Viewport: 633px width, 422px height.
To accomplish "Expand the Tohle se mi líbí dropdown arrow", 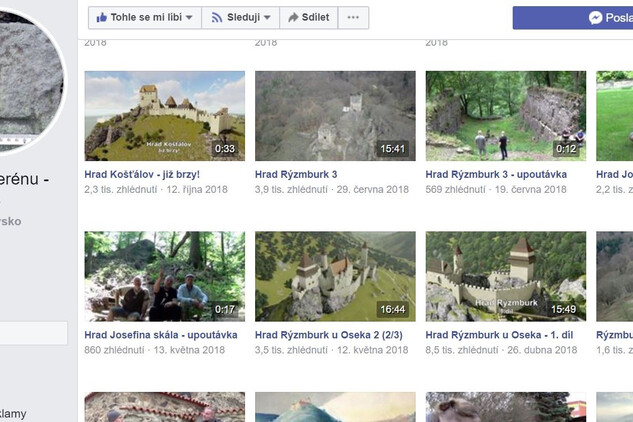I will (190, 18).
